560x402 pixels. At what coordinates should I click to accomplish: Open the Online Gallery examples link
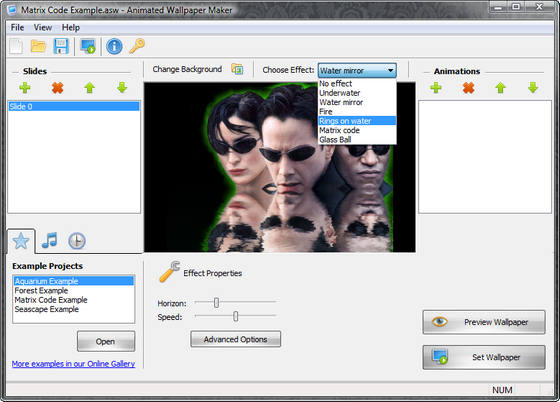pos(73,364)
